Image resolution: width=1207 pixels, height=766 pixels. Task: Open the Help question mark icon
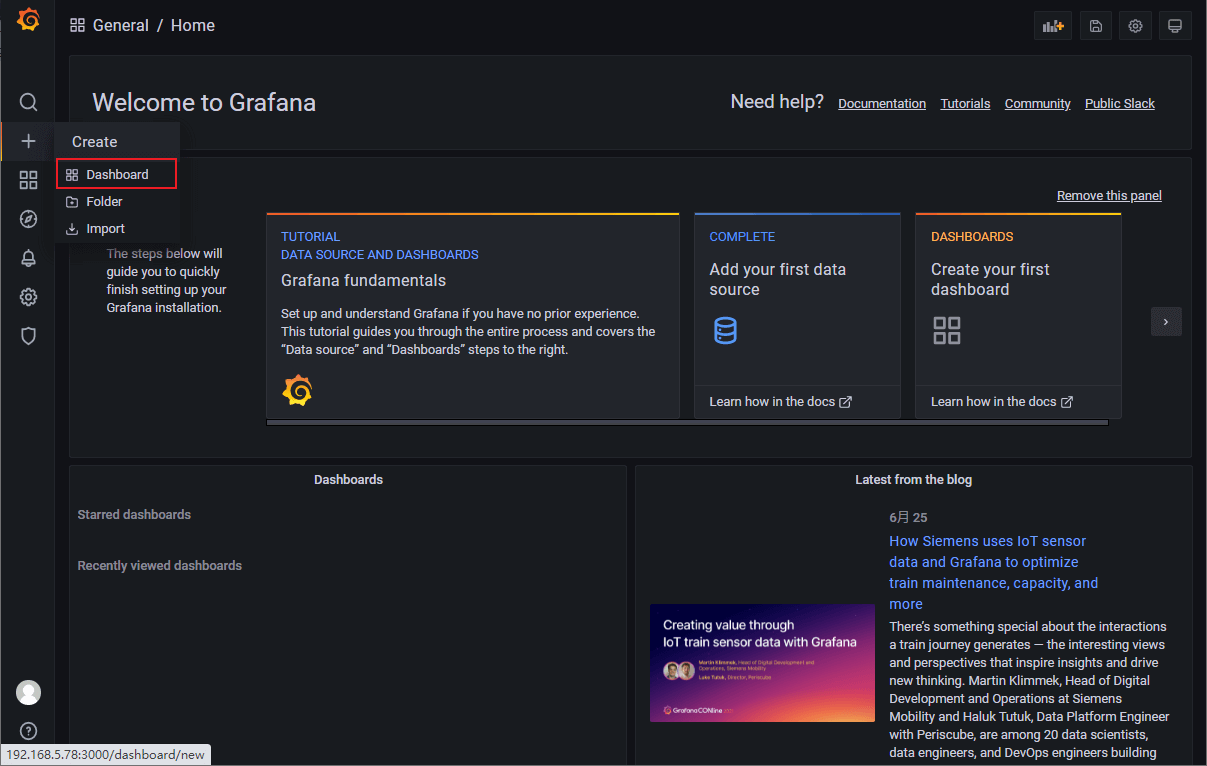pyautogui.click(x=28, y=731)
